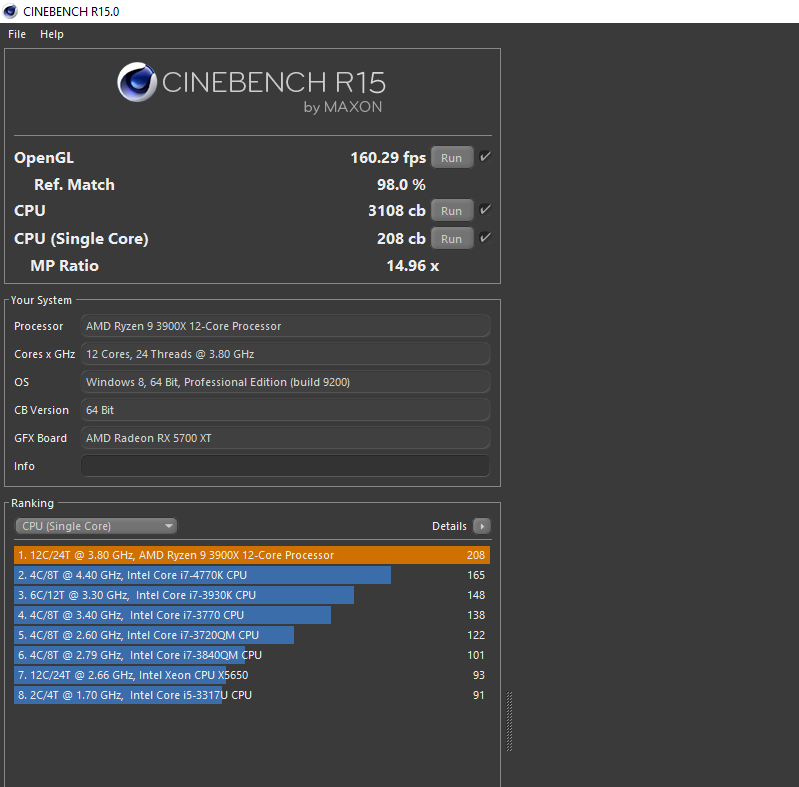Run the CPU (Single Core) benchmark
This screenshot has width=799, height=787.
[451, 239]
